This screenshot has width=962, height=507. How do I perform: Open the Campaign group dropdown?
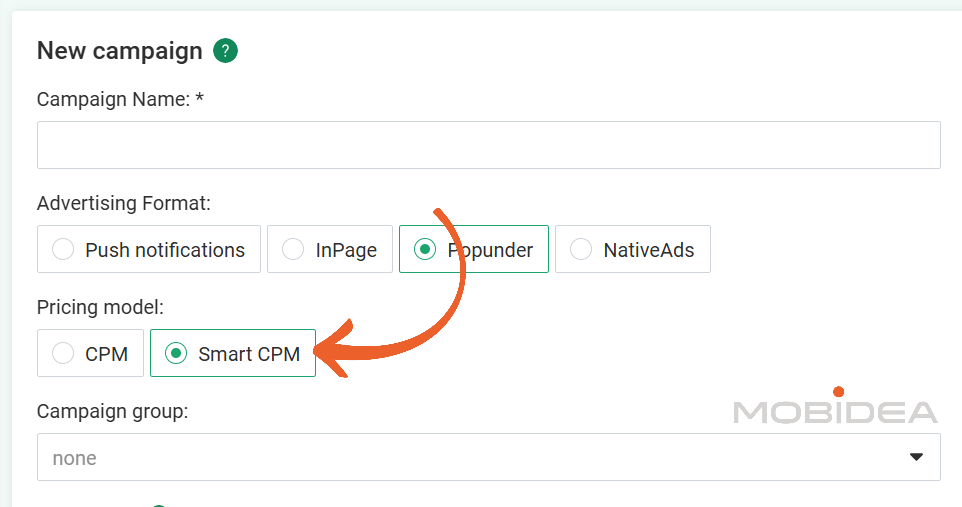(488, 457)
